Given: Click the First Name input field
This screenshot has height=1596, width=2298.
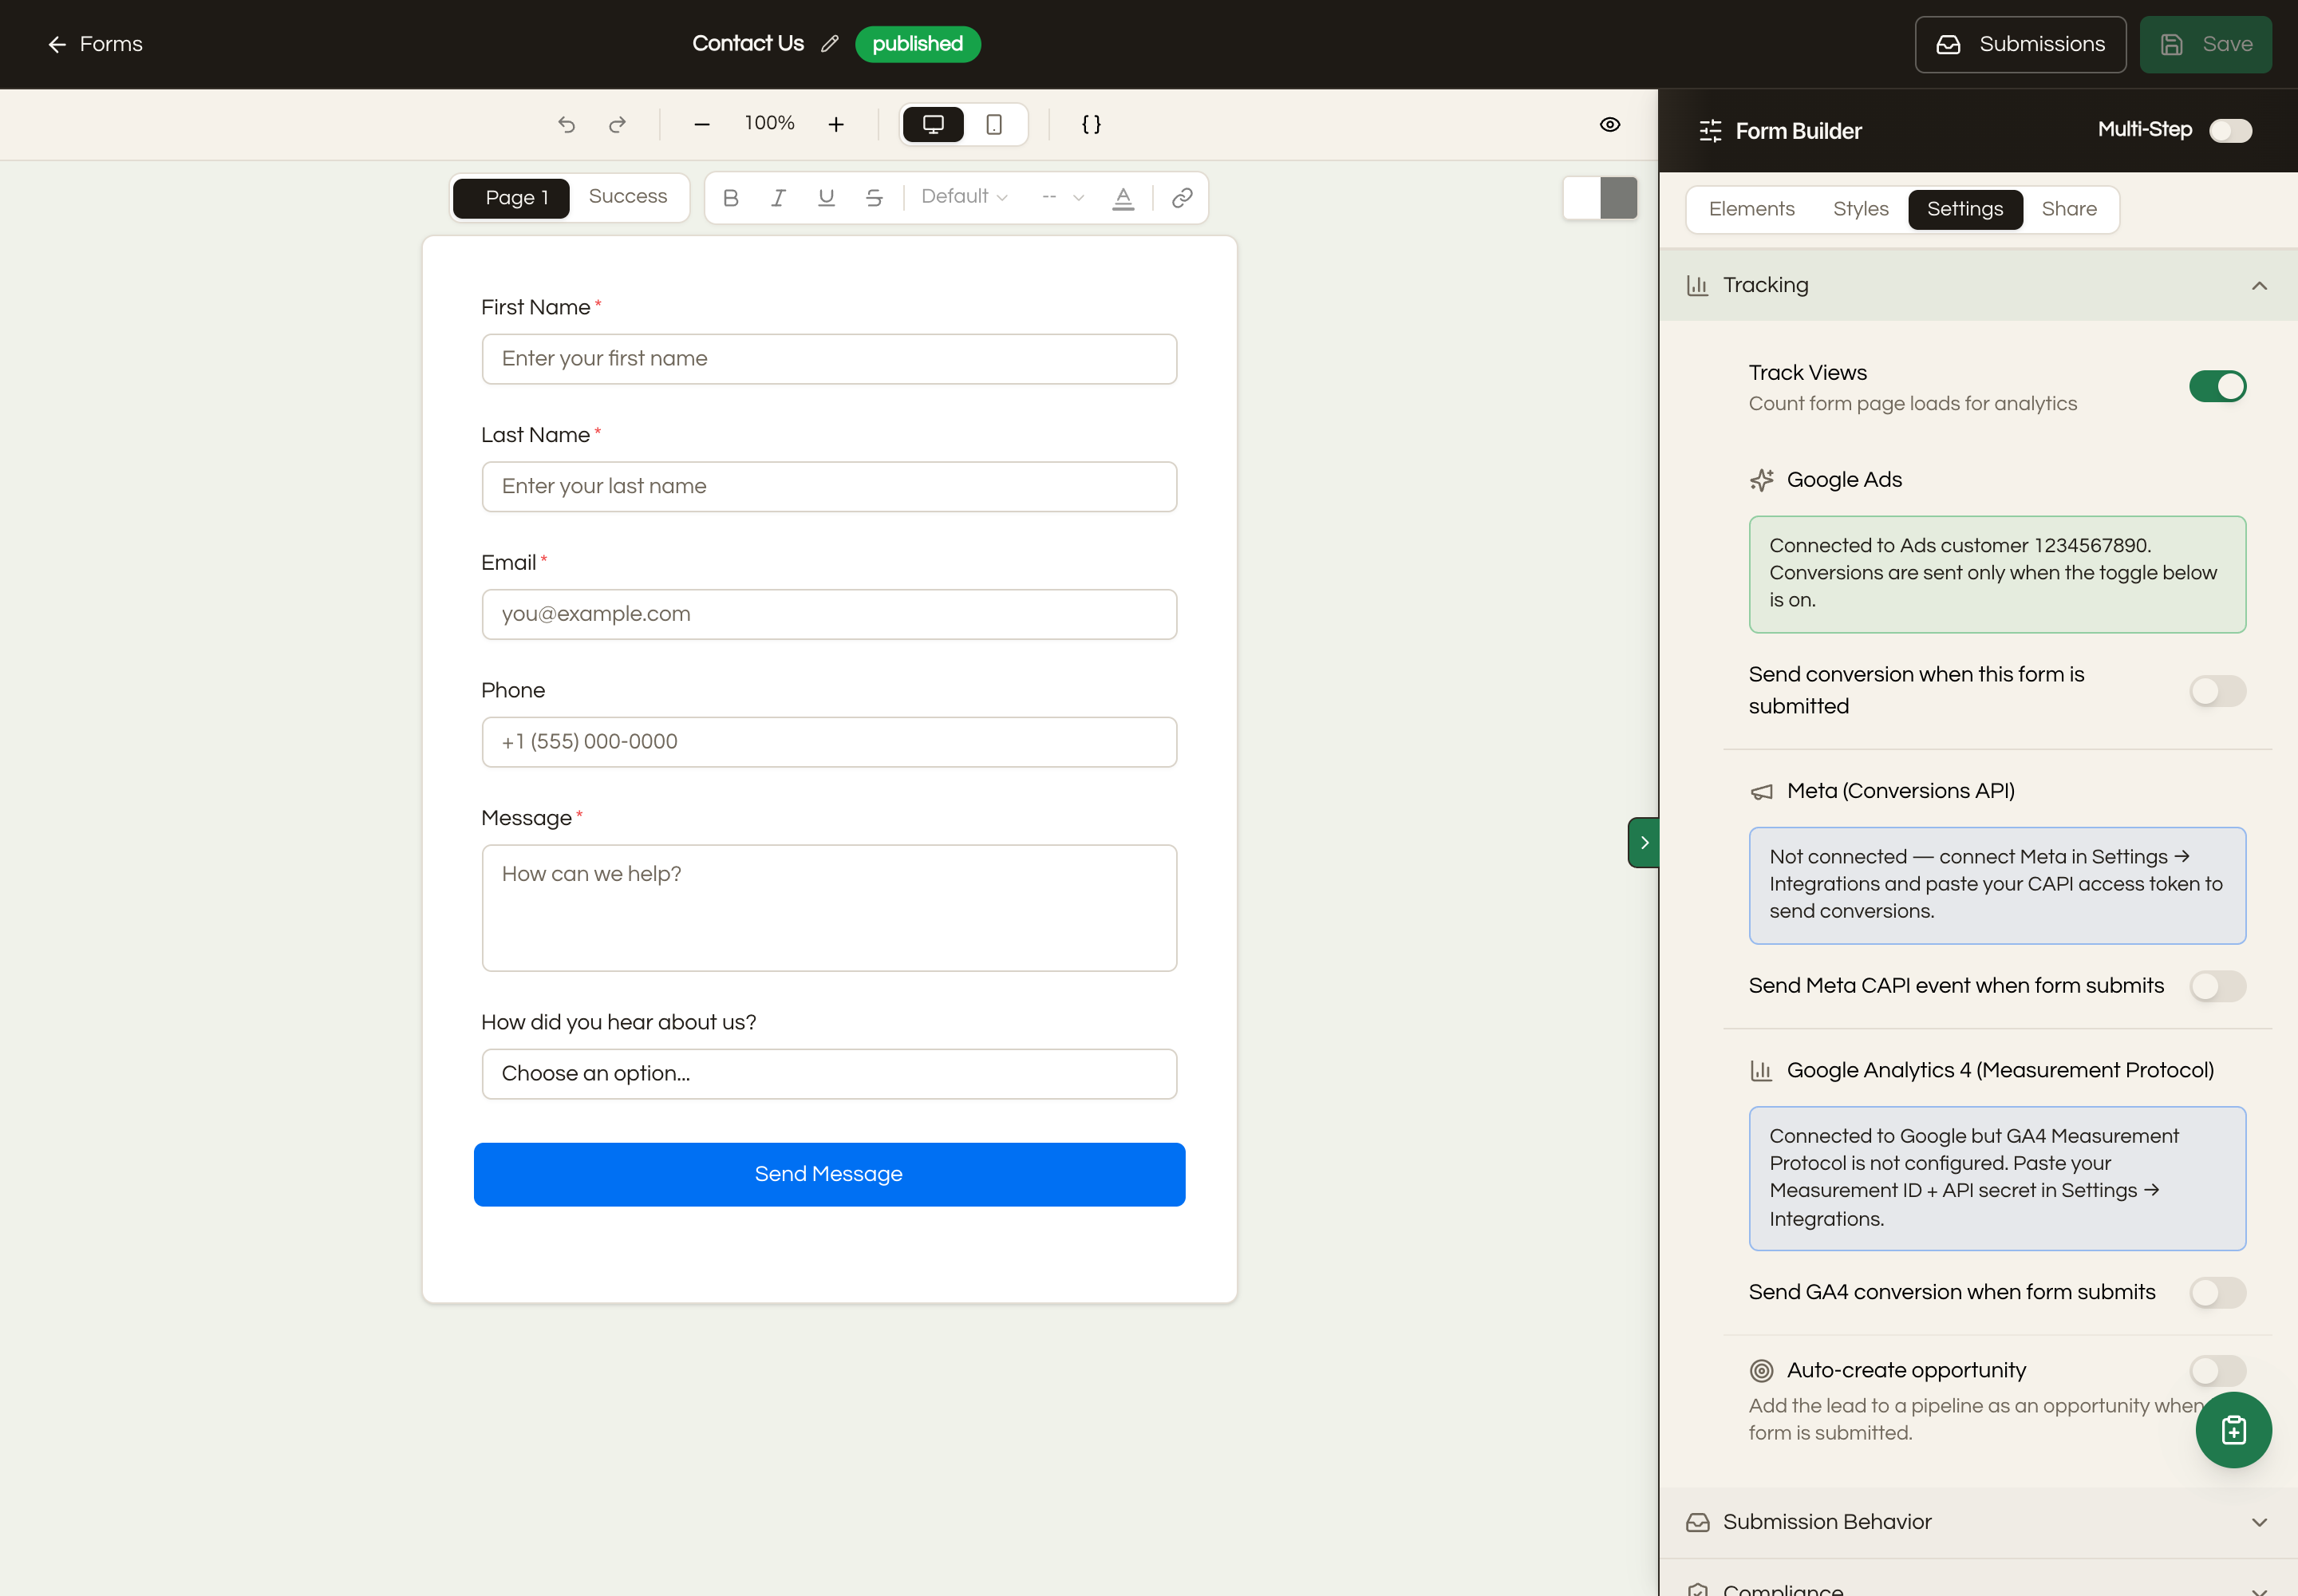Looking at the screenshot, I should click(829, 359).
